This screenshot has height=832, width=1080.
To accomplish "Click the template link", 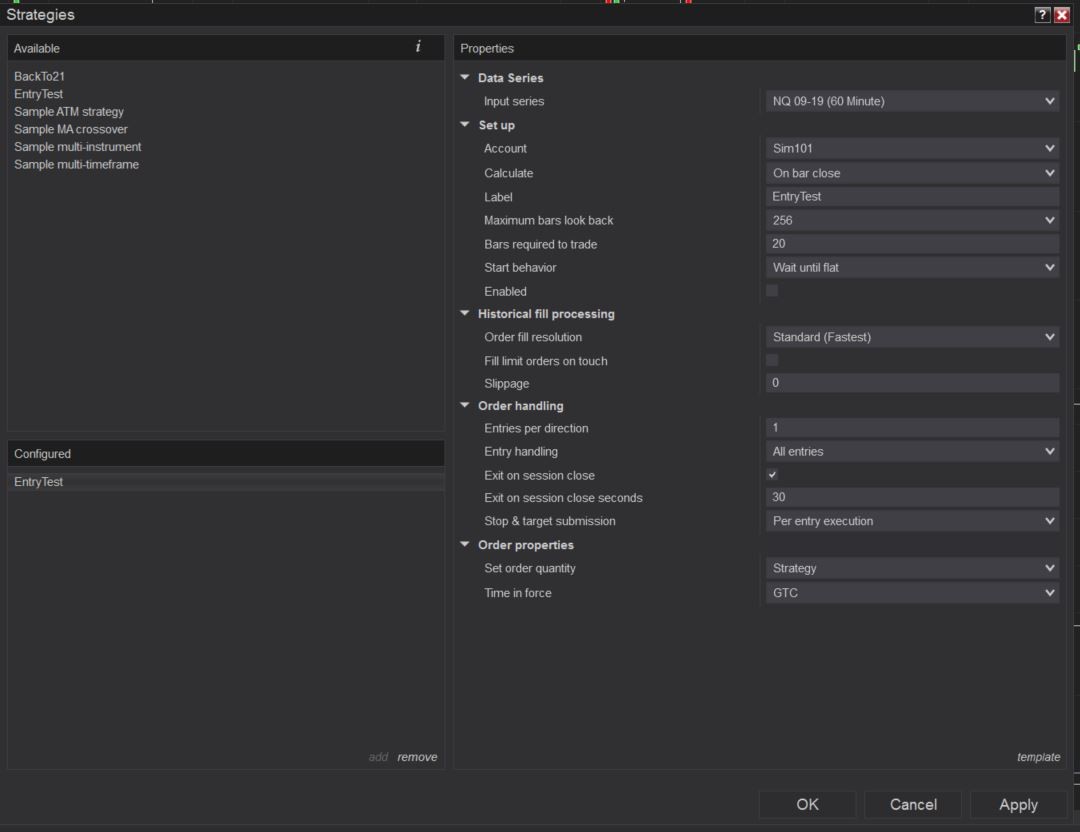I will [x=1038, y=757].
